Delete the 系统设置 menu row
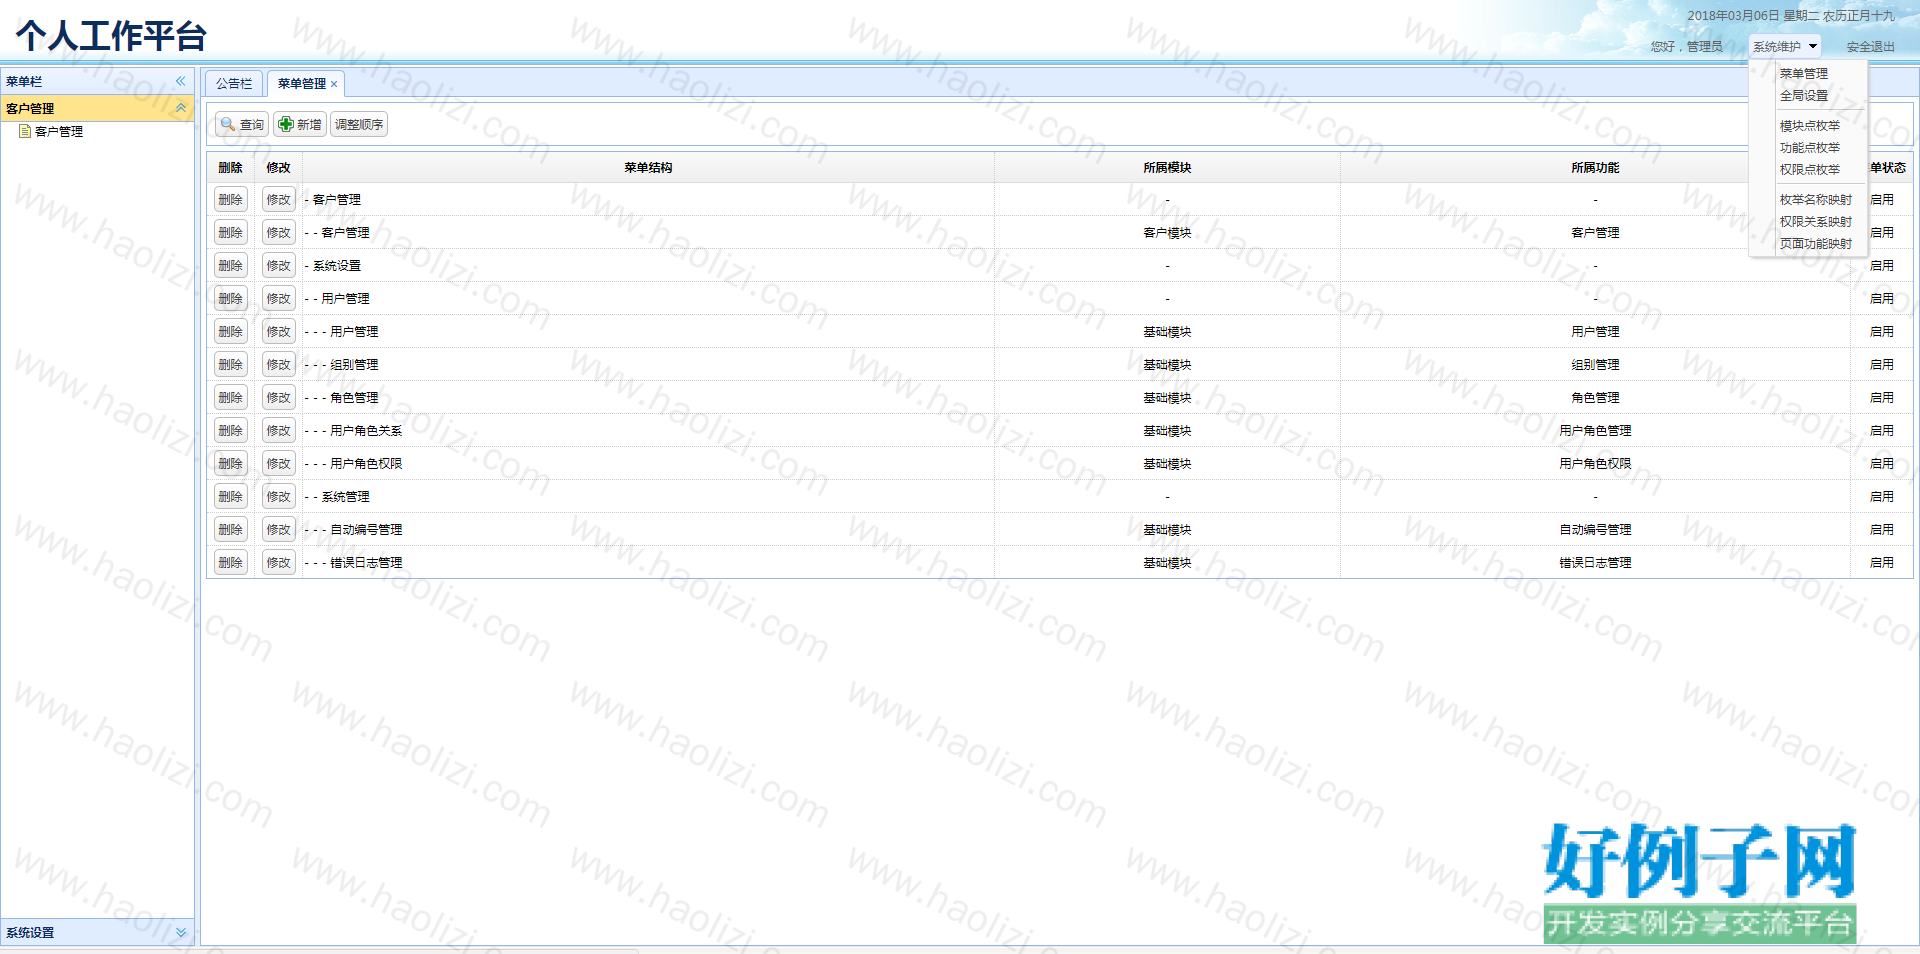The height and width of the screenshot is (954, 1920). pos(231,265)
